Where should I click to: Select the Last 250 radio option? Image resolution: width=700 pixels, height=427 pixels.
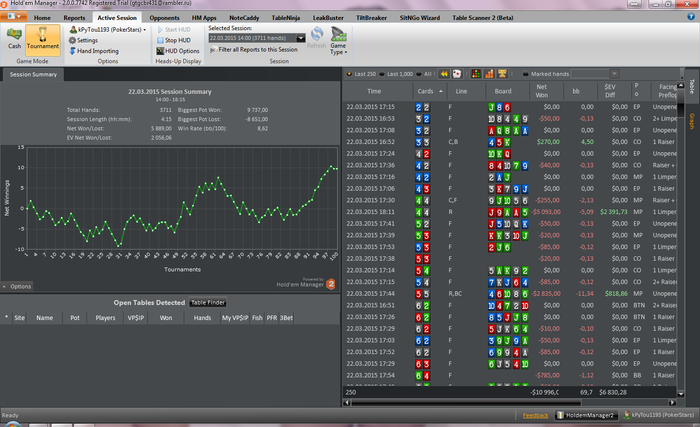(x=362, y=74)
